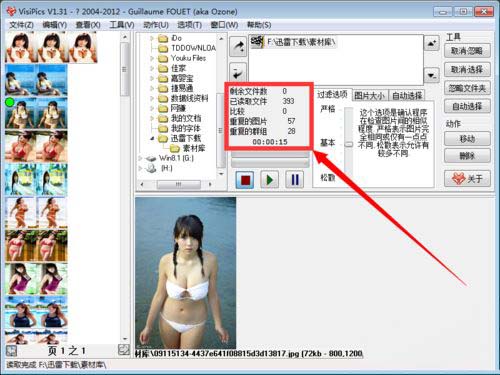Select the Win8.1 (G:) drive icon

pos(151,158)
